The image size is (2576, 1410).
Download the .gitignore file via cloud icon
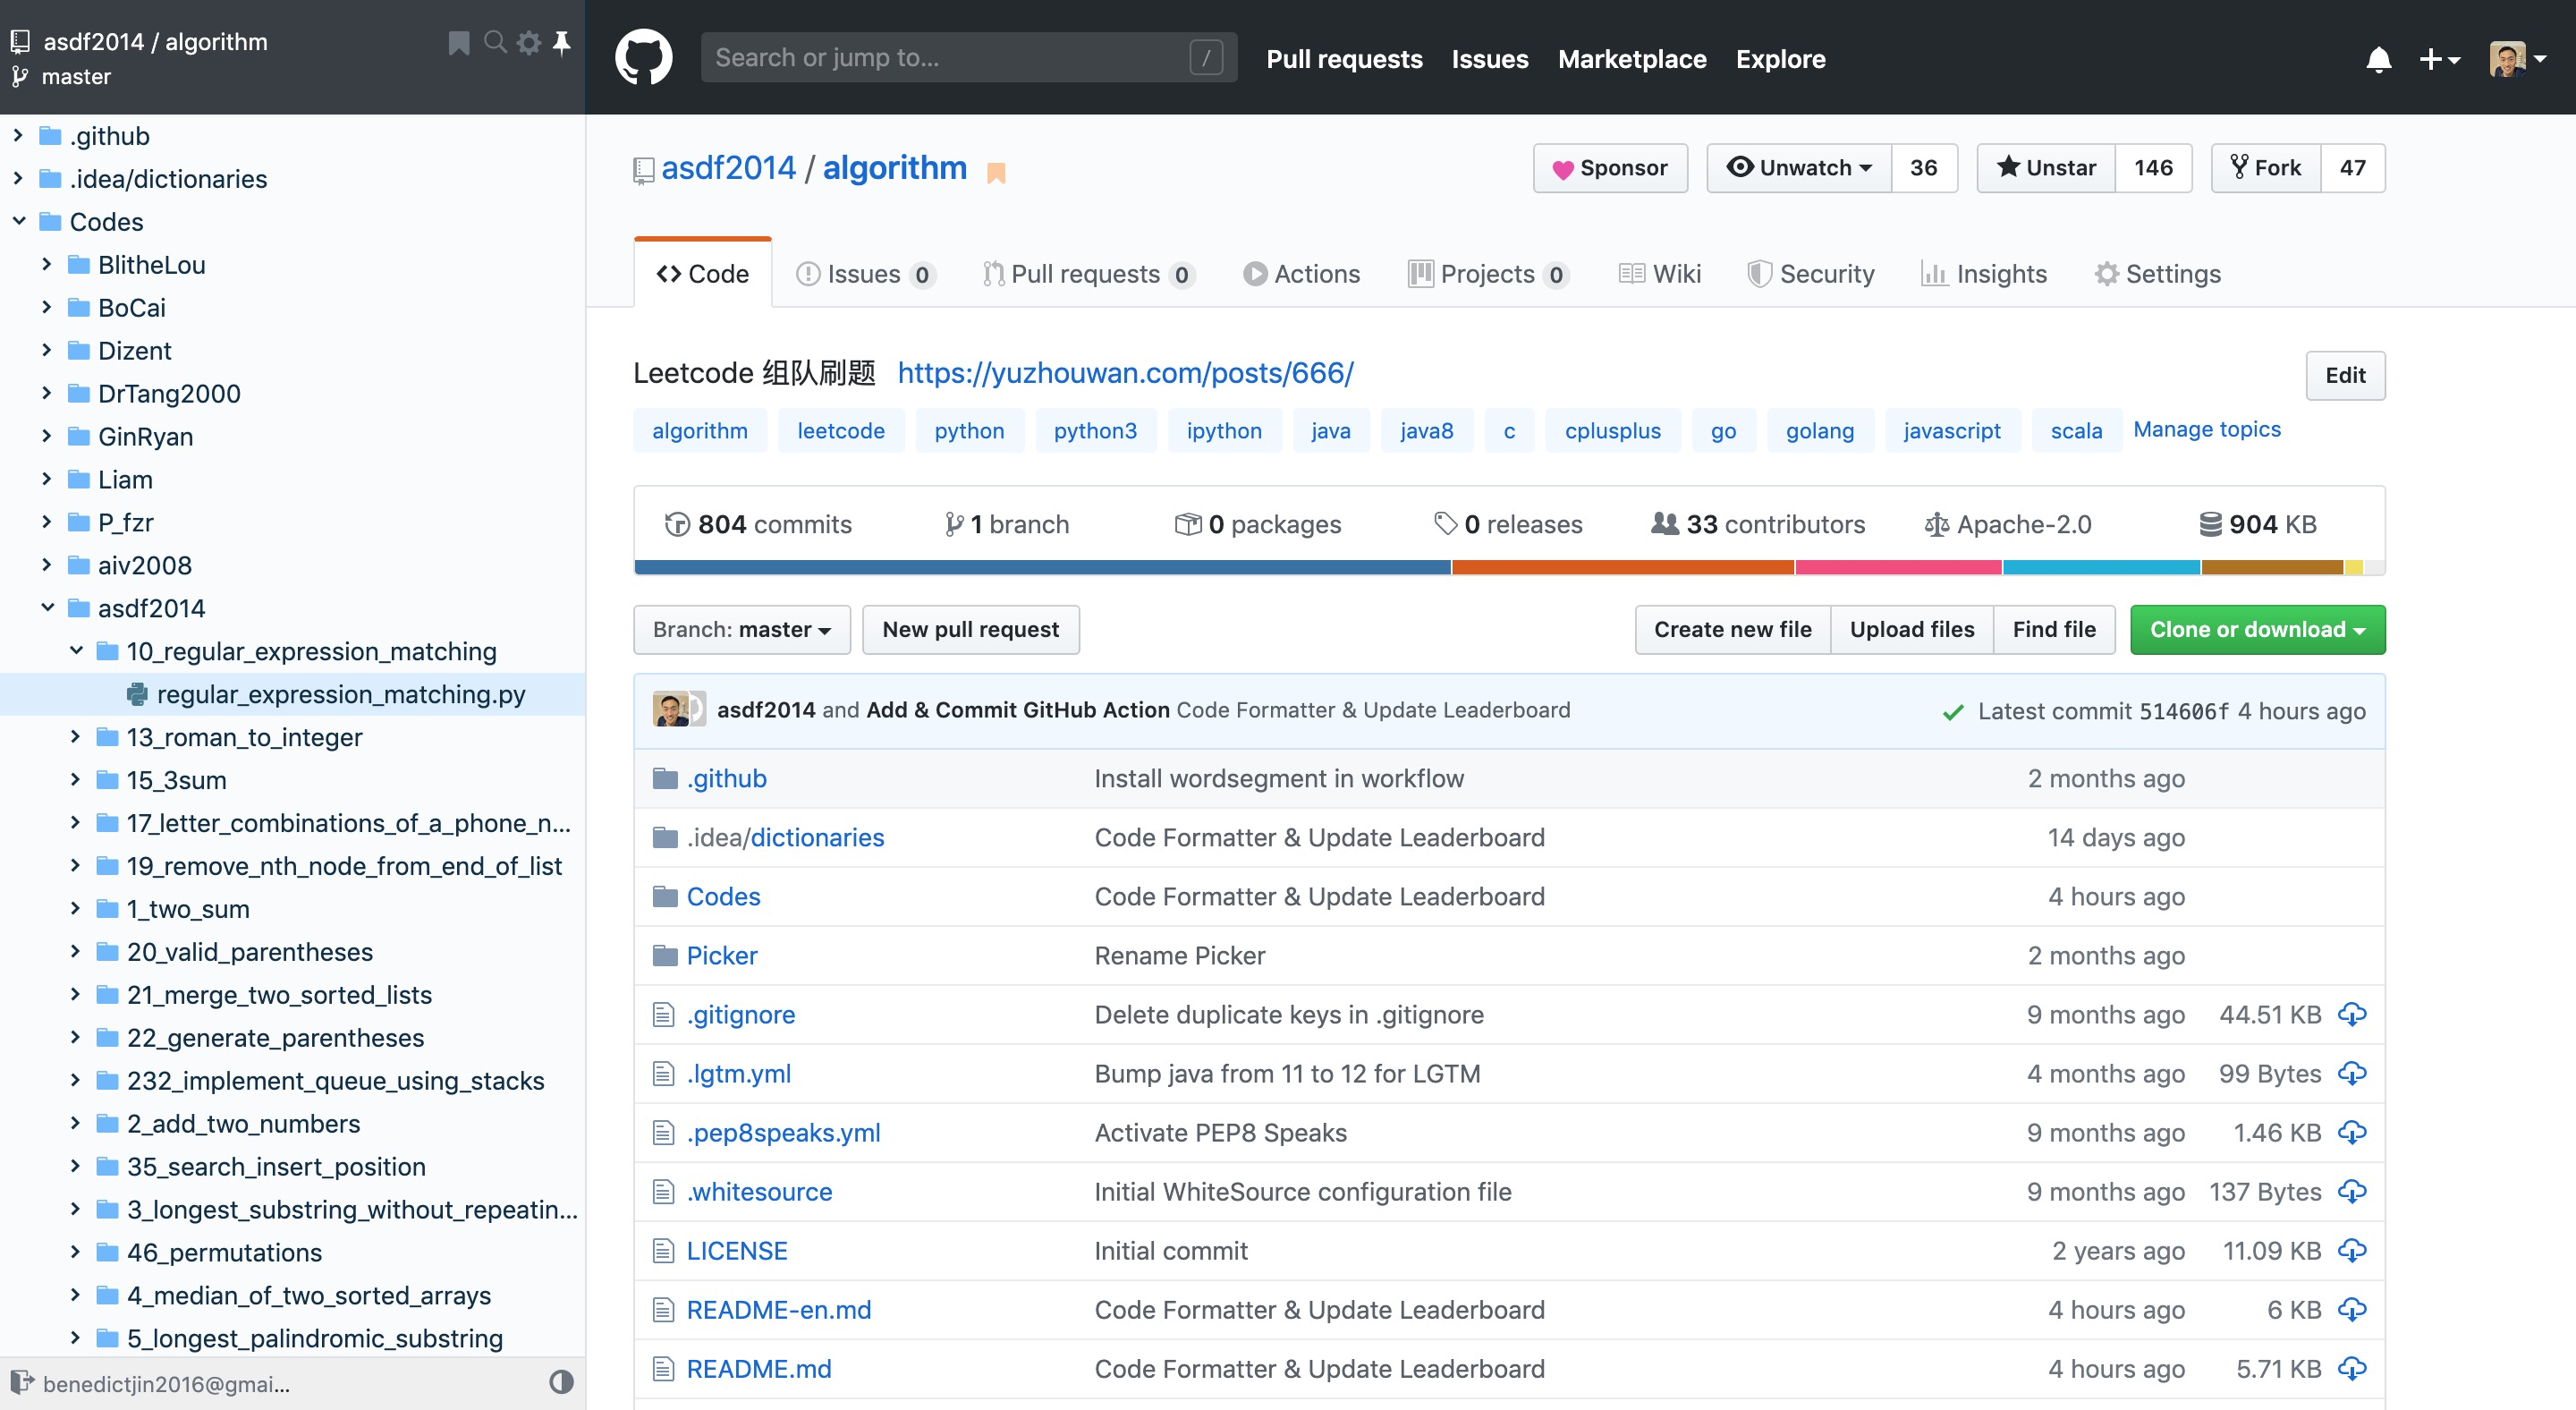click(2352, 1014)
